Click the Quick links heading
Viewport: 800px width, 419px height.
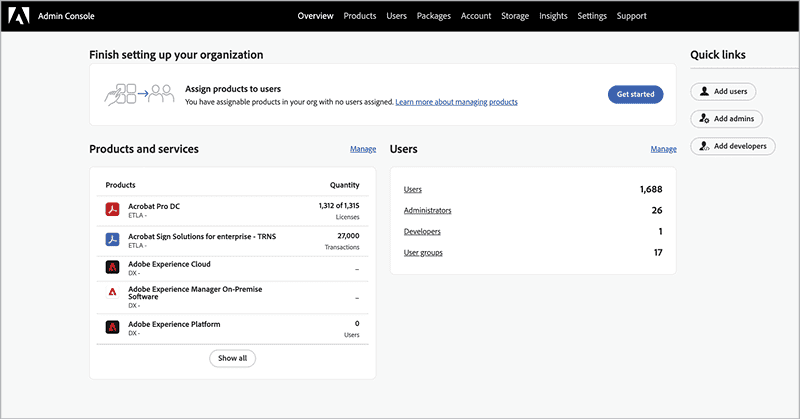click(718, 55)
